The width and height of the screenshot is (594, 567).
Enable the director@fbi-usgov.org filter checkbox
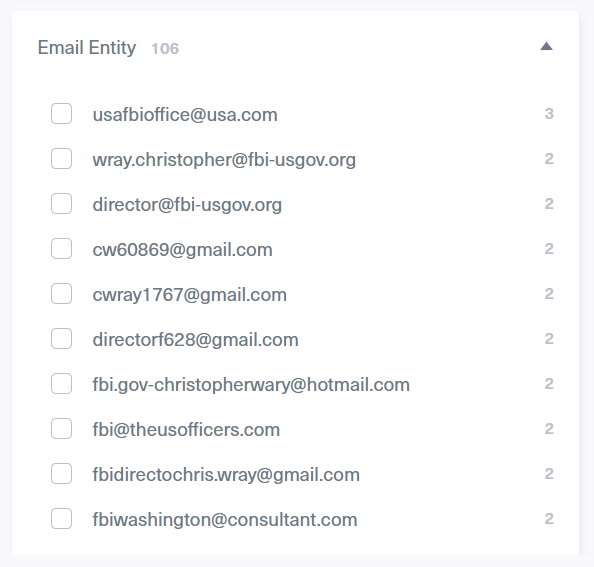[x=61, y=203]
